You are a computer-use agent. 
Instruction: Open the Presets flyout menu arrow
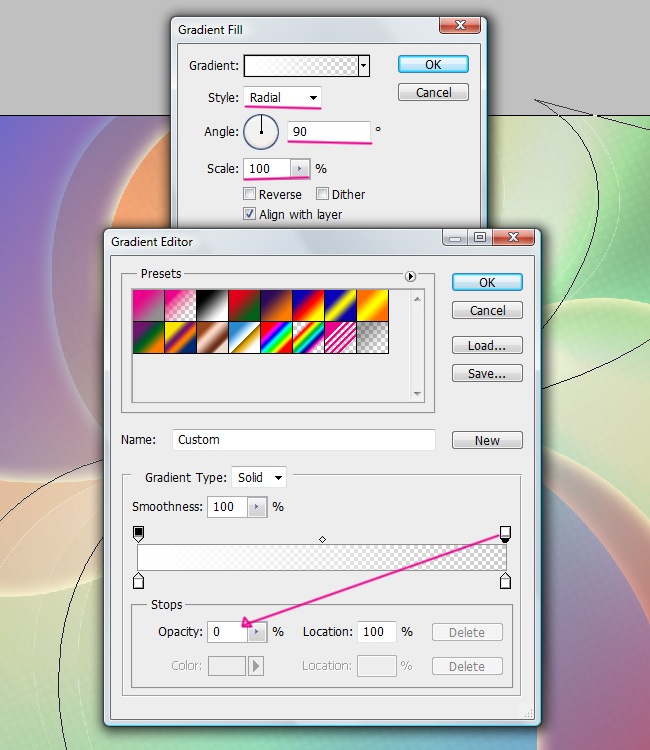pos(410,275)
